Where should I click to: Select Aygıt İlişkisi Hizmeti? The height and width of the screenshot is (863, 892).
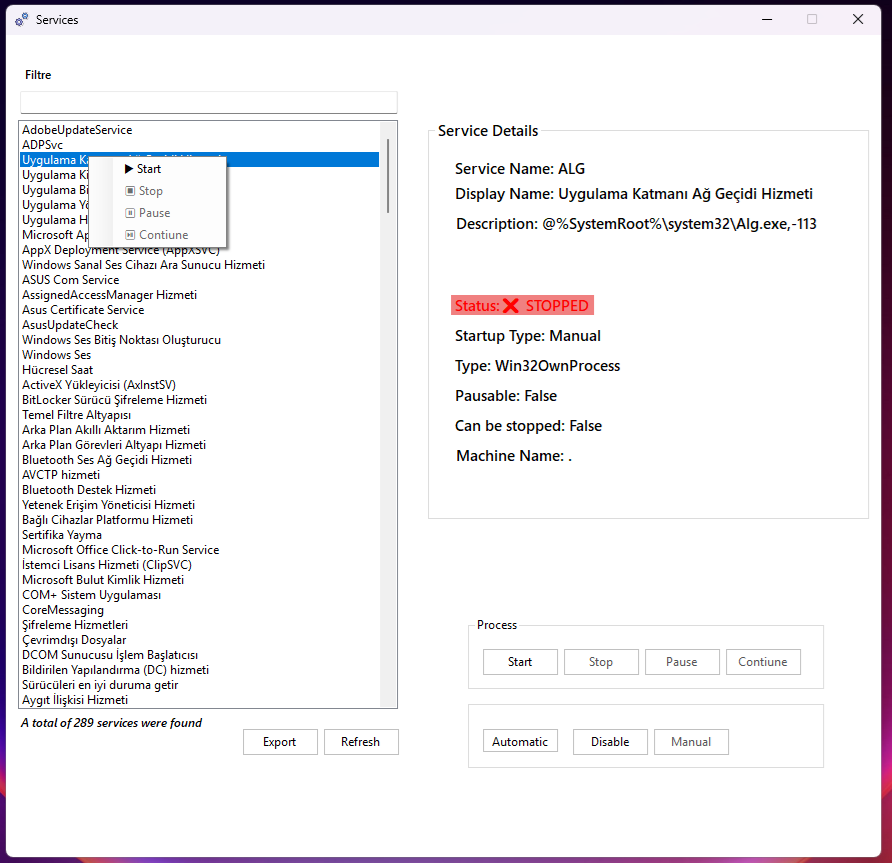(200, 700)
